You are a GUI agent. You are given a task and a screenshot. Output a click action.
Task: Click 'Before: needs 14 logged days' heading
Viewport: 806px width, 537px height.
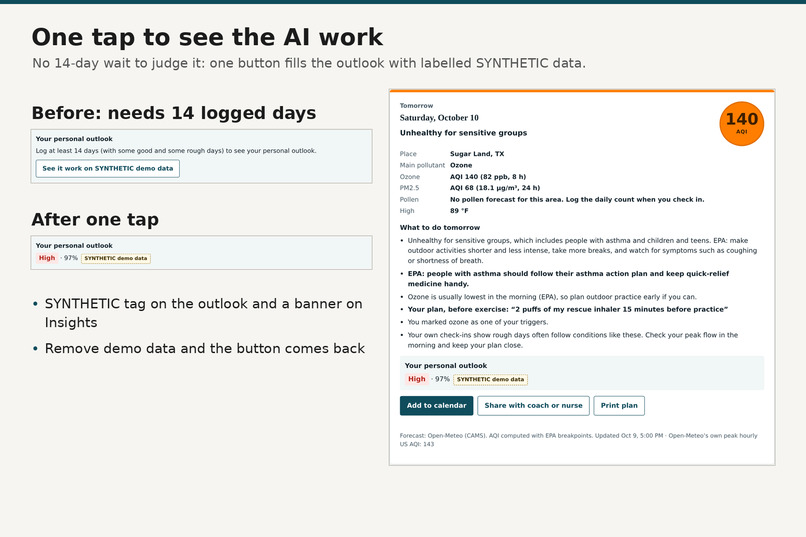point(174,113)
